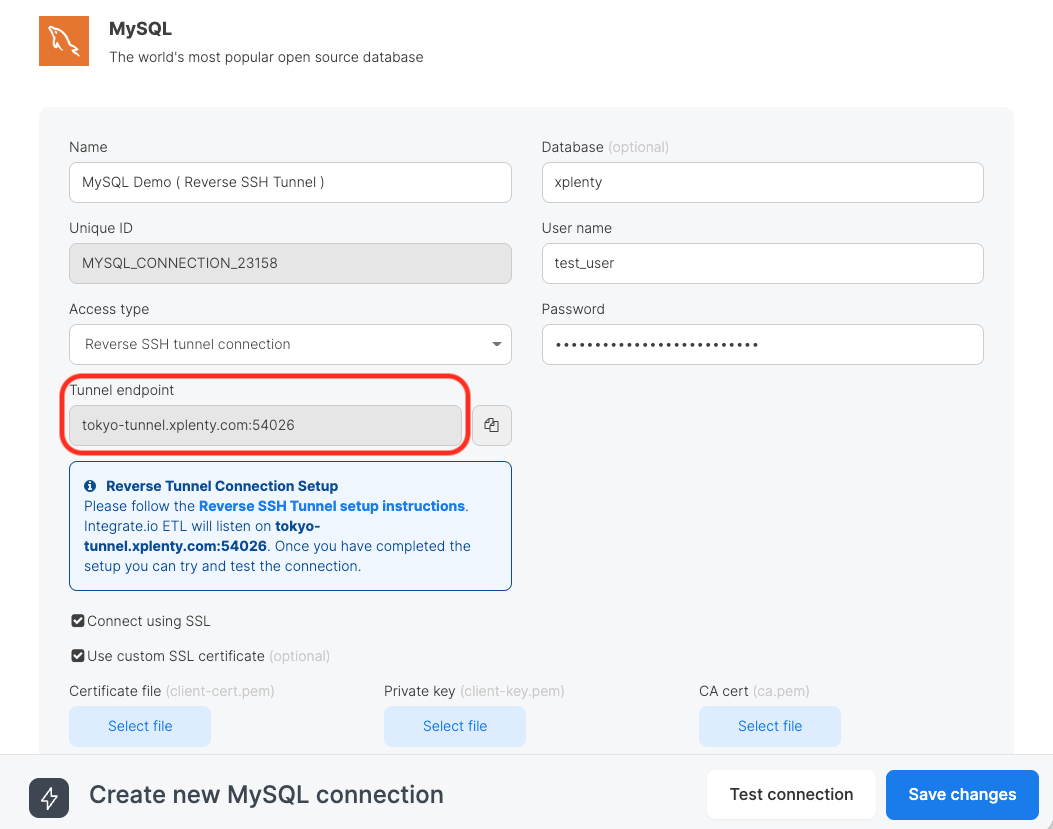
Task: Toggle the Use custom SSL certificate checkbox
Action: 78,656
